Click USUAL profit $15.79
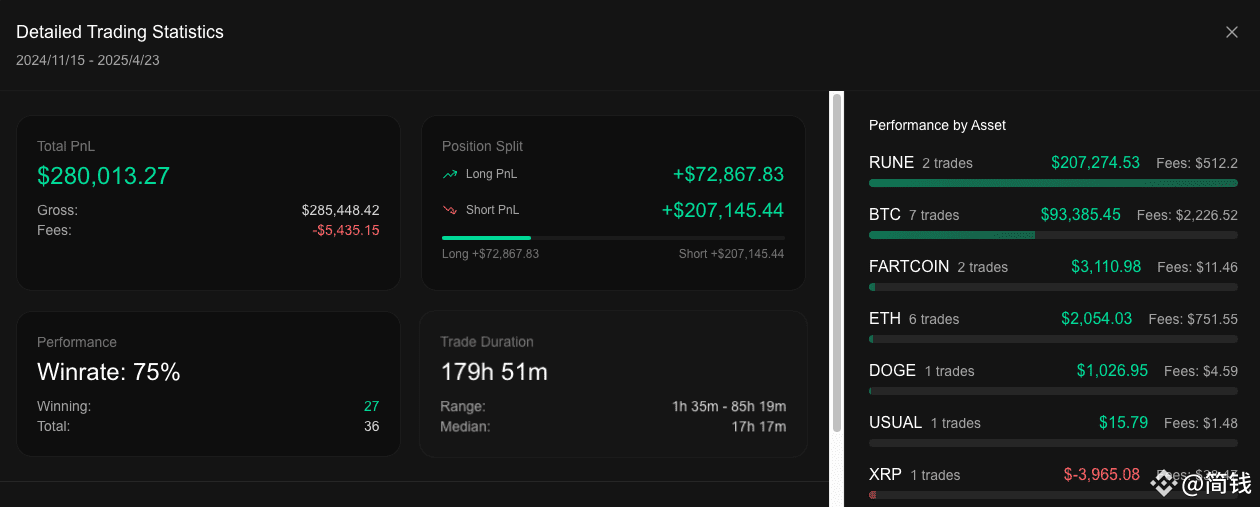The height and width of the screenshot is (507, 1260). (1123, 422)
